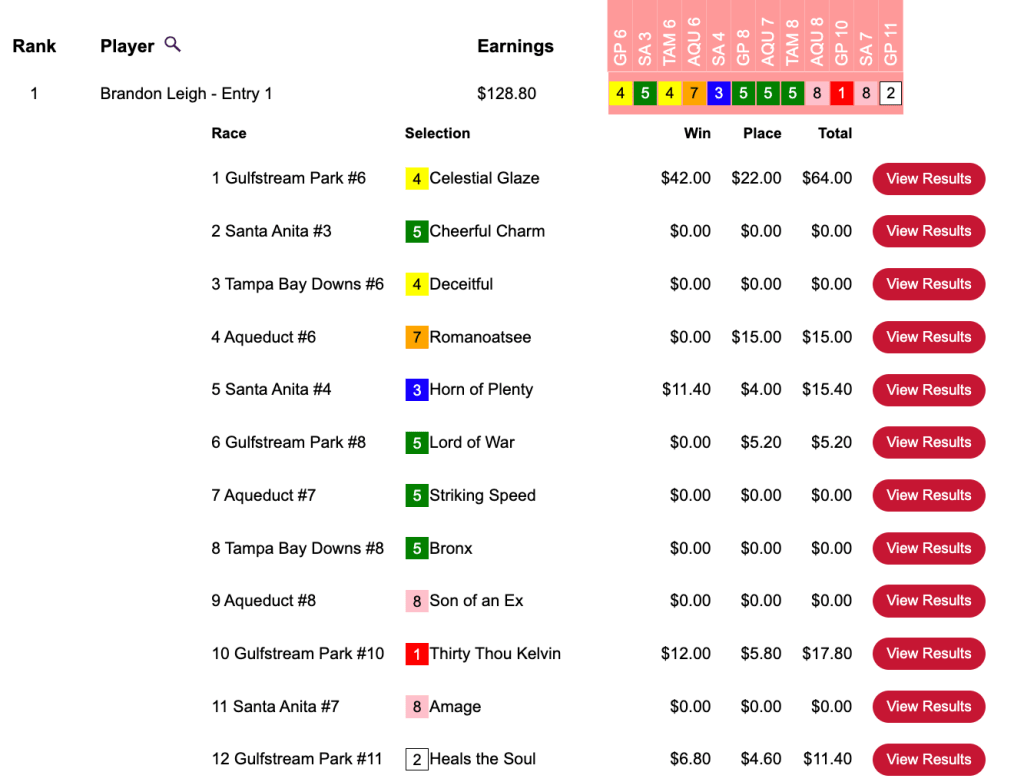Screen dimensions: 1024x782
Task: Select player name Brandon Leigh - Entry 1
Action: (x=186, y=94)
